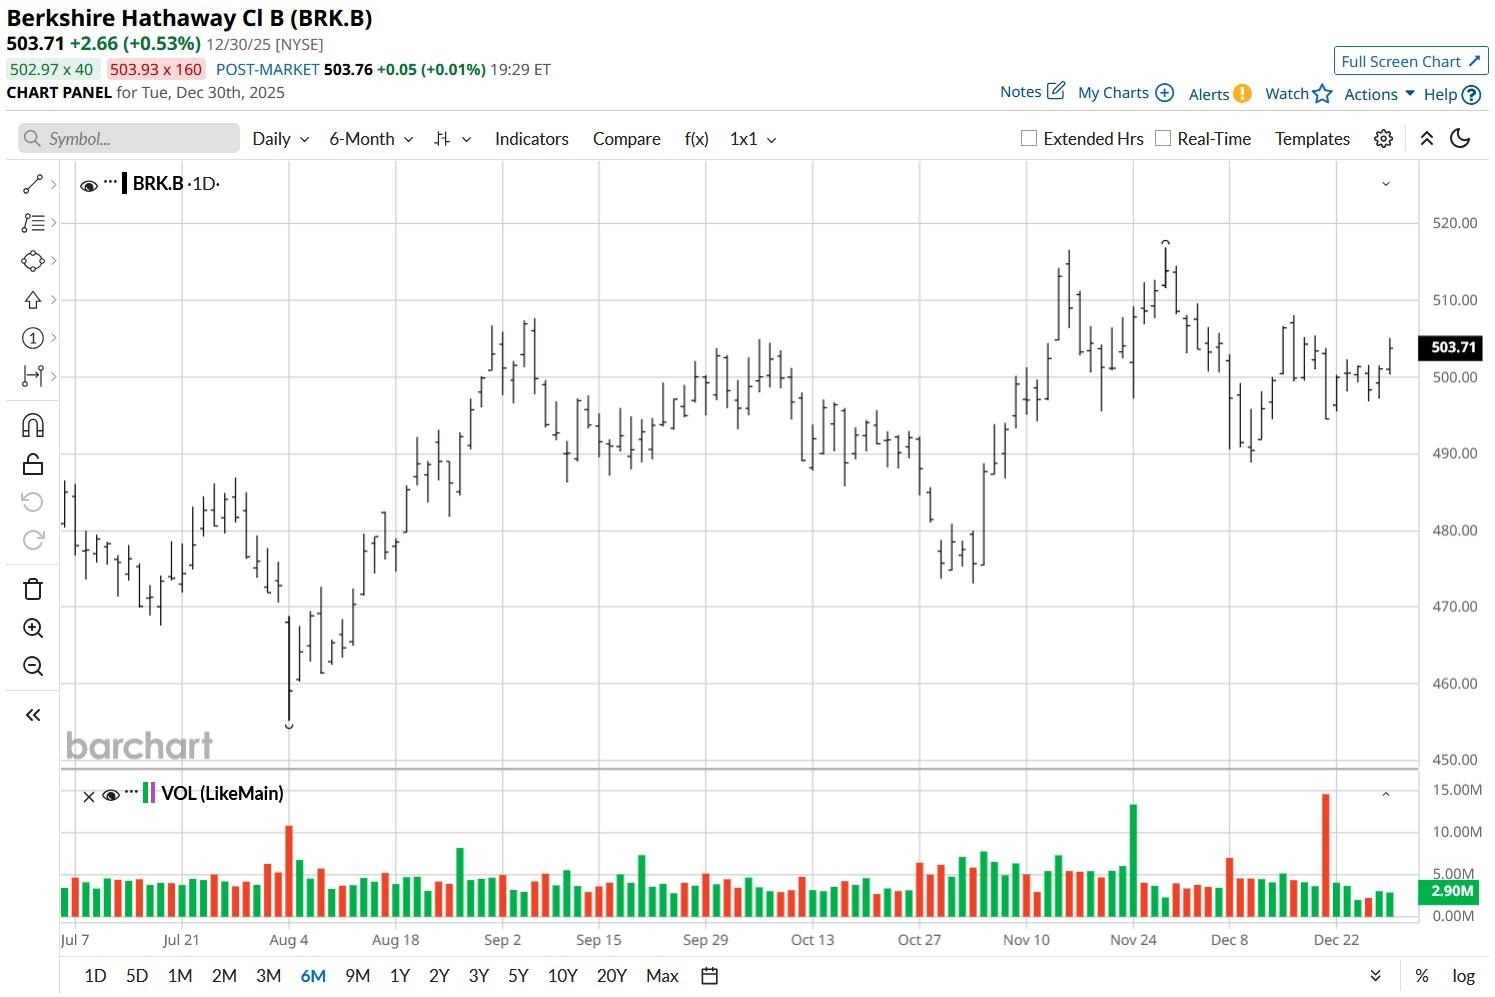Select the Max range tab
The width and height of the screenshot is (1495, 997).
click(x=662, y=976)
